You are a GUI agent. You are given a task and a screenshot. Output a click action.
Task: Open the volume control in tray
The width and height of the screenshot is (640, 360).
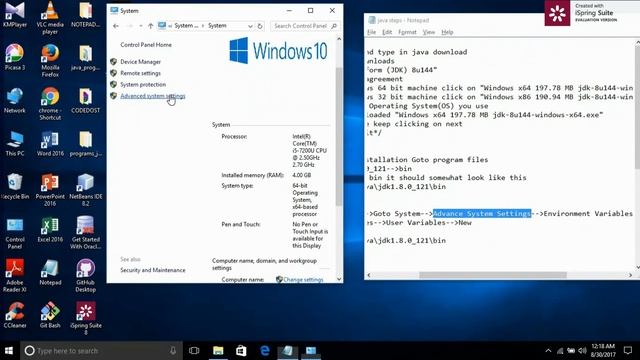[582, 351]
